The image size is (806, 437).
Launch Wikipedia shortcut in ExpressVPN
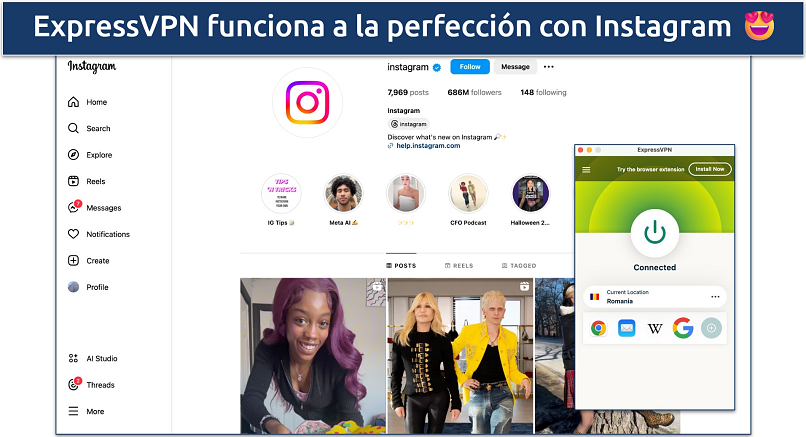(655, 328)
